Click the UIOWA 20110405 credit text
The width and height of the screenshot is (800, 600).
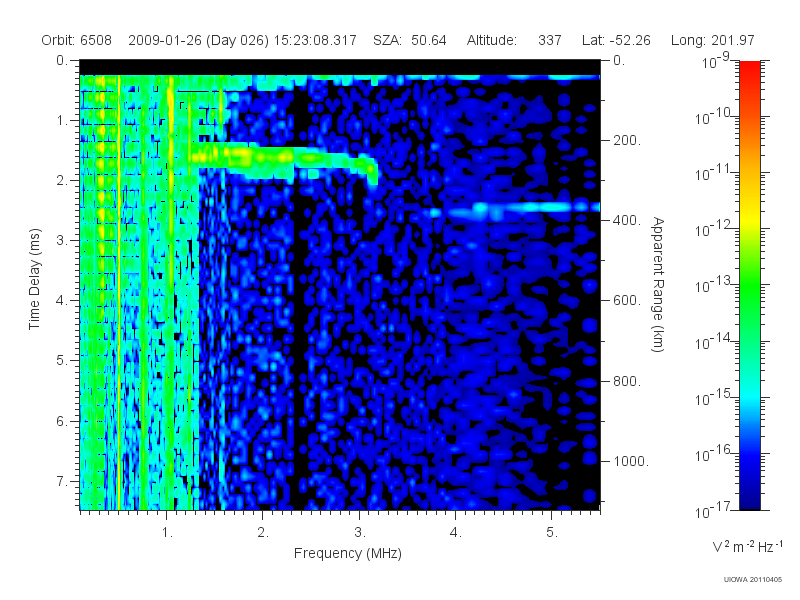[753, 580]
